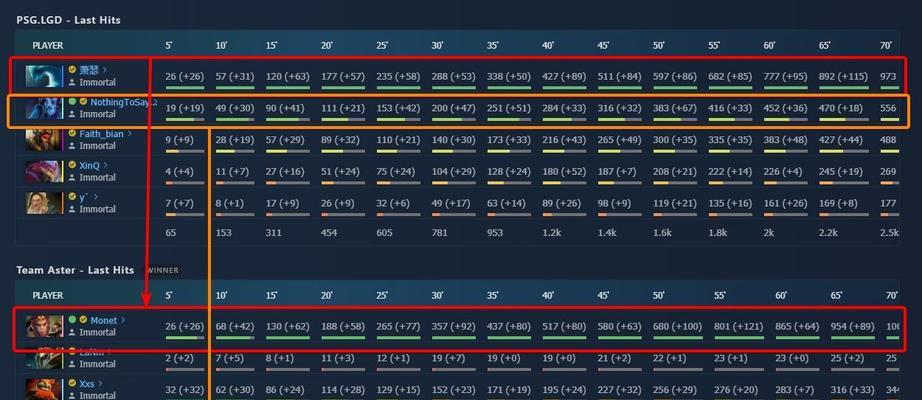
Task: Click the green bar under Monet's 517 (+80)
Action: click(564, 338)
